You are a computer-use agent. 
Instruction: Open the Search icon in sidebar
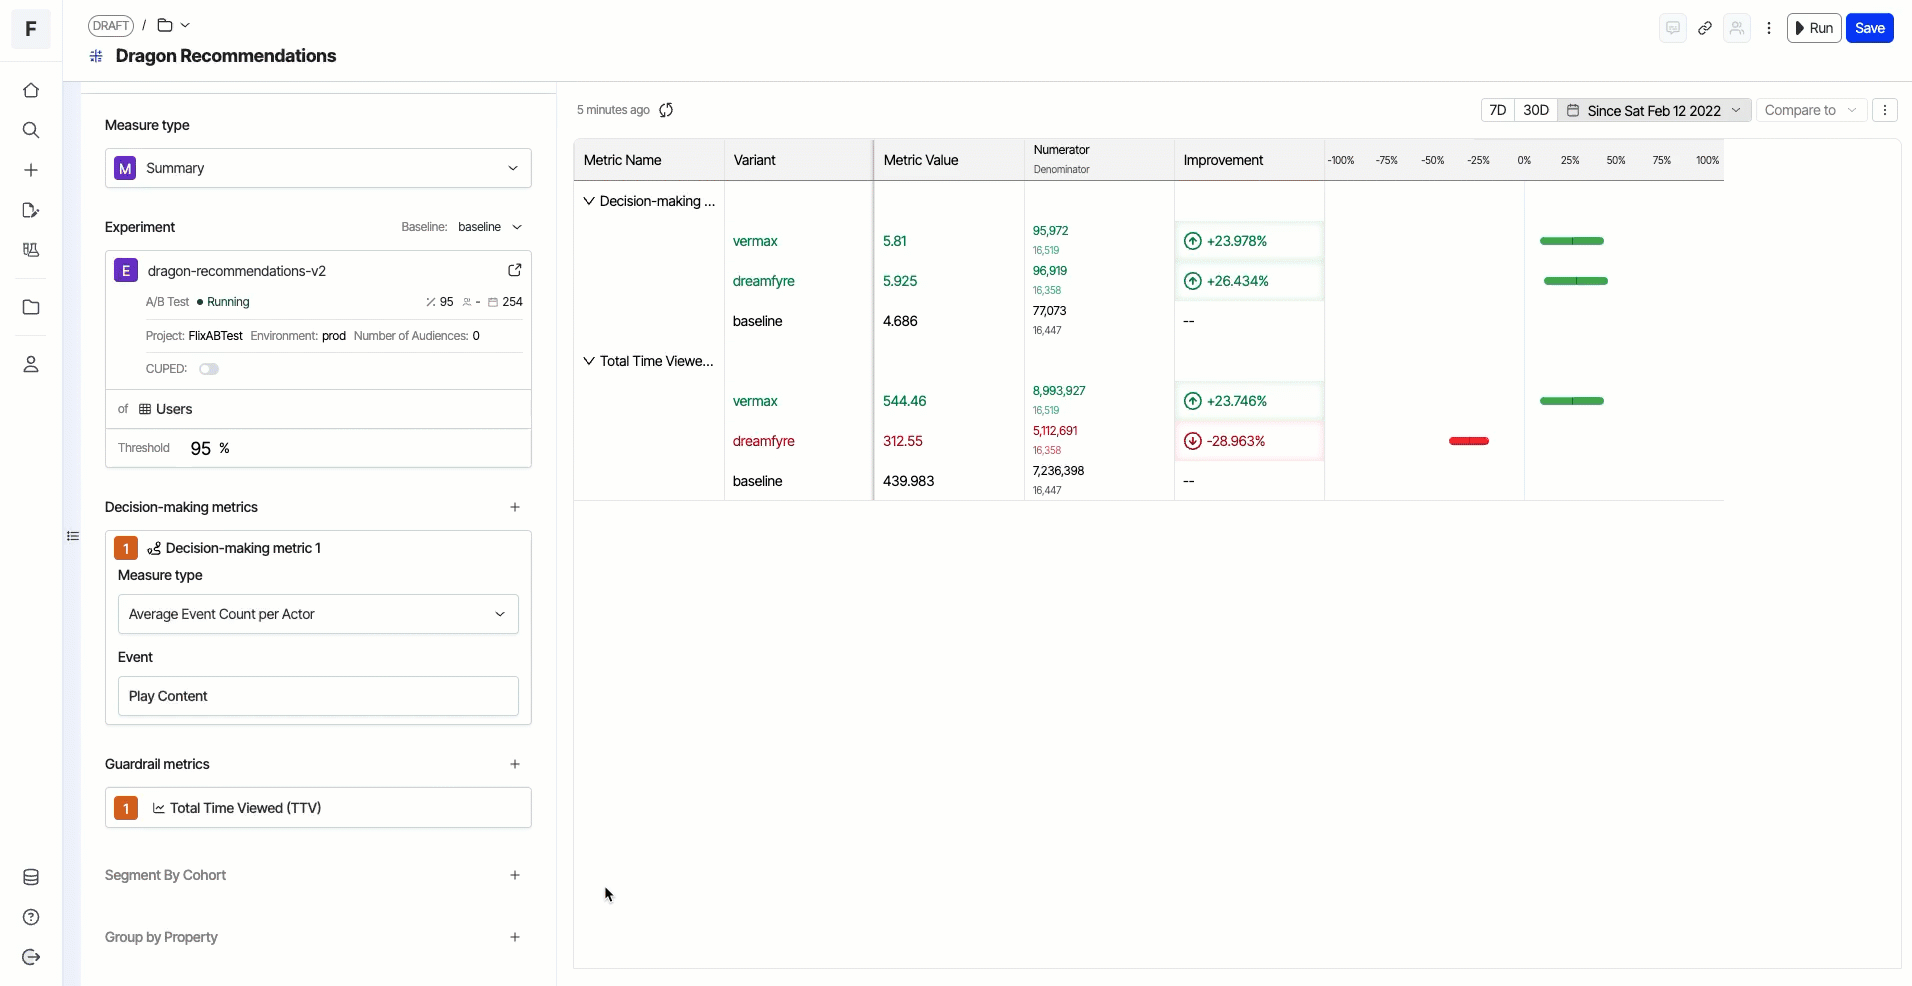click(x=31, y=130)
